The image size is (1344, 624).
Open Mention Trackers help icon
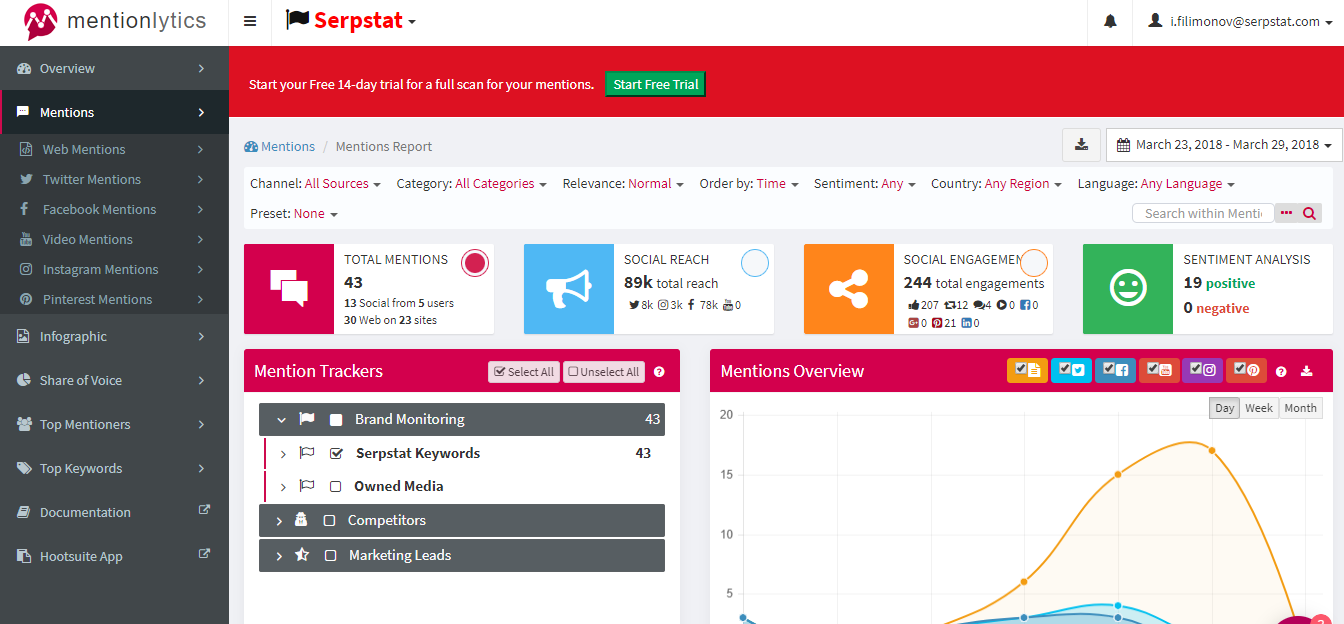click(659, 372)
